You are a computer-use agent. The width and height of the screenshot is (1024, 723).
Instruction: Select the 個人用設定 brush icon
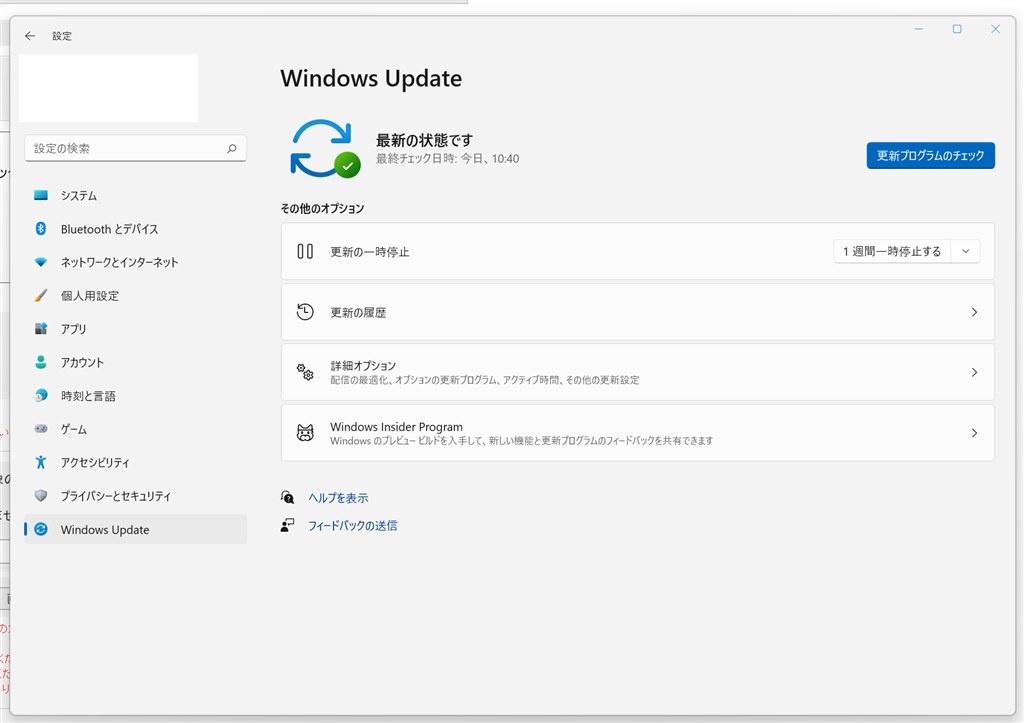click(x=40, y=295)
